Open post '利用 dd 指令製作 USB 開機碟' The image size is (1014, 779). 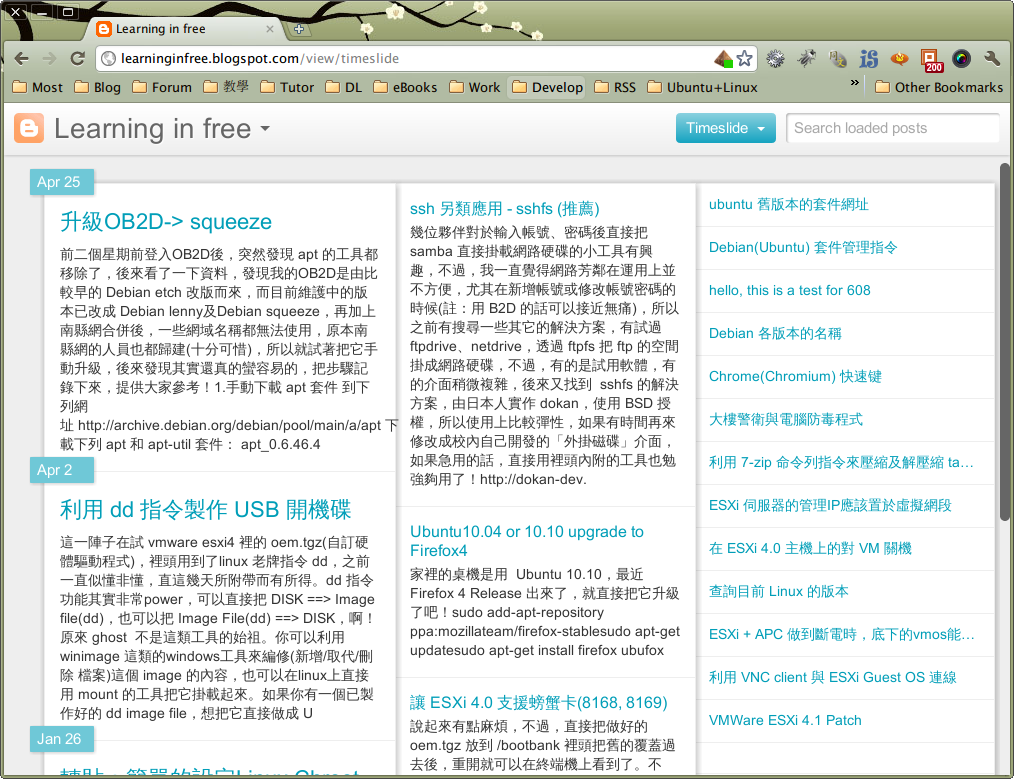pos(206,509)
